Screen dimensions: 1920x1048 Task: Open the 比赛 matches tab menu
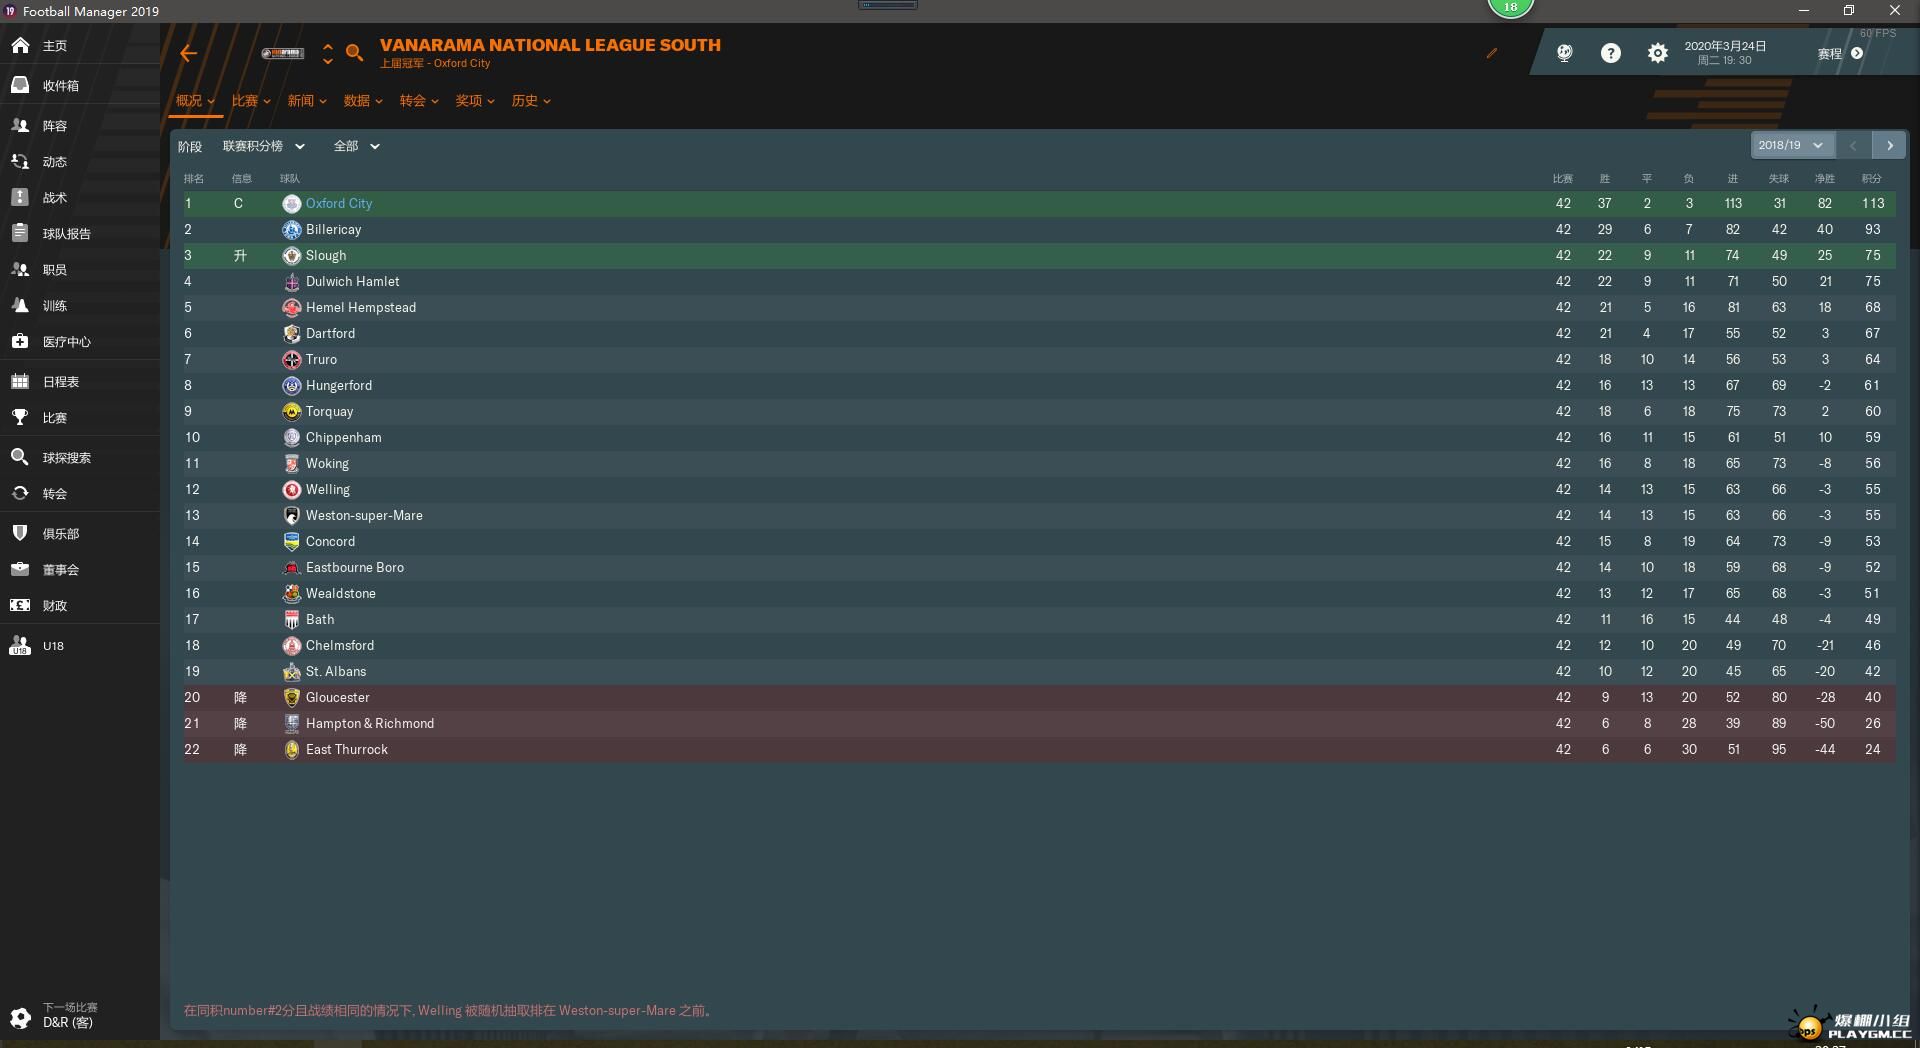point(251,101)
